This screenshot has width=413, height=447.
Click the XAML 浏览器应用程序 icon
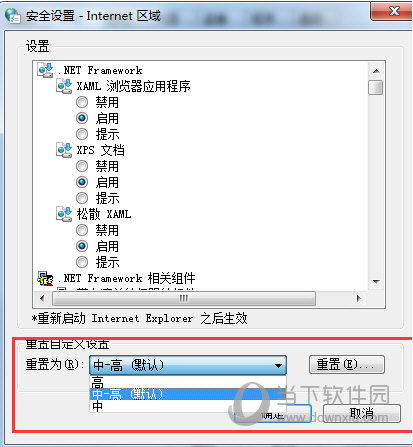[x=64, y=86]
